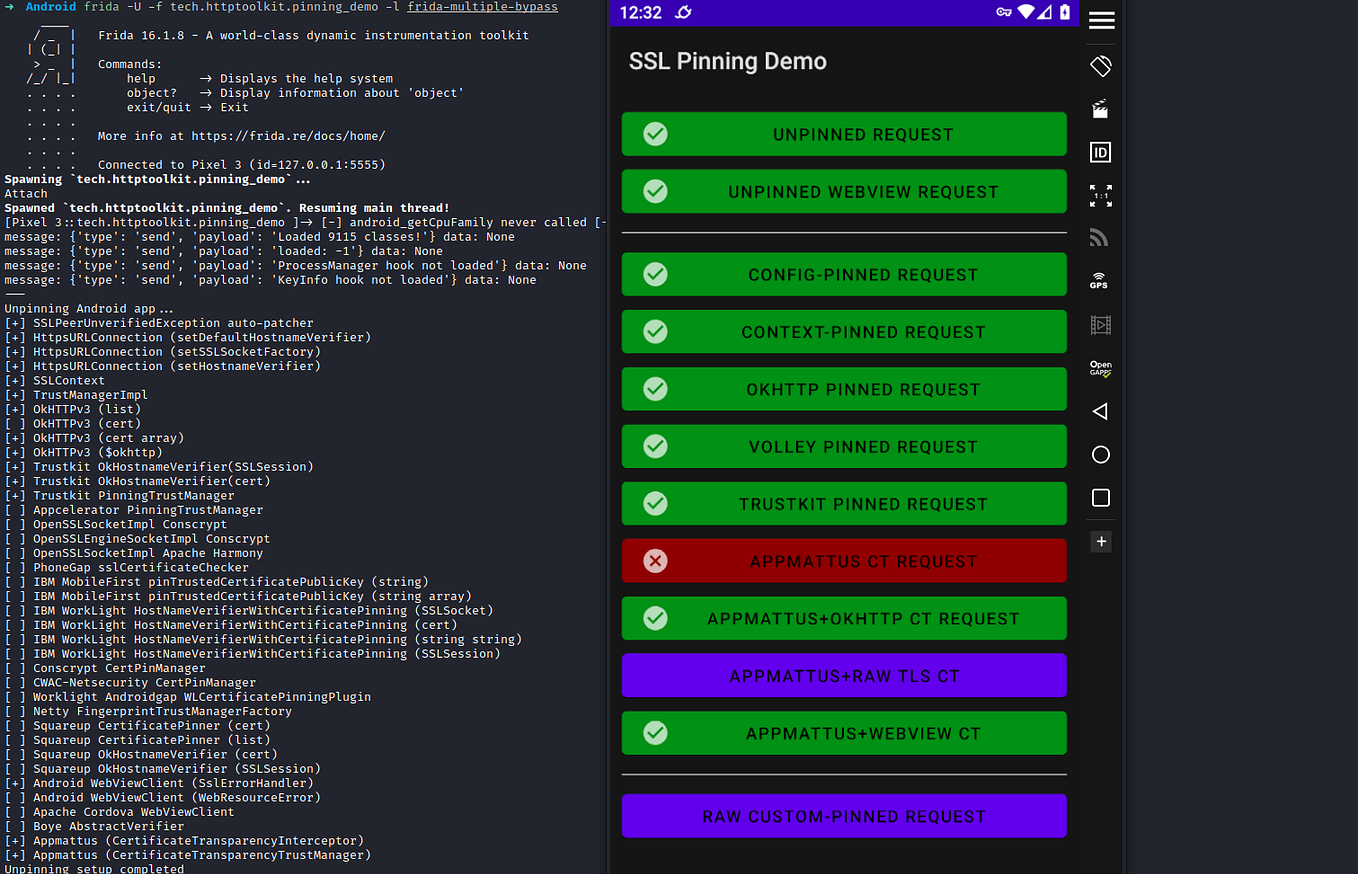Launch the Open GApps installer

click(x=1100, y=368)
